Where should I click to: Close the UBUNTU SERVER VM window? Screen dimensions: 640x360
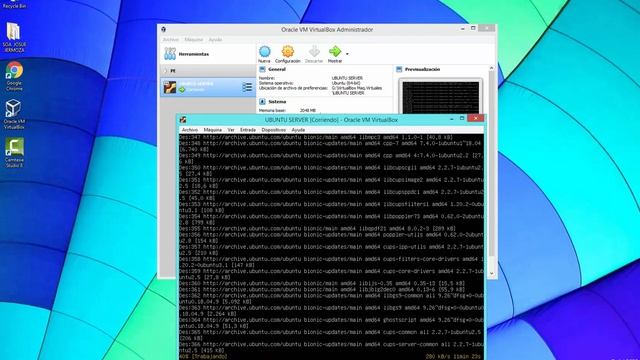(476, 118)
